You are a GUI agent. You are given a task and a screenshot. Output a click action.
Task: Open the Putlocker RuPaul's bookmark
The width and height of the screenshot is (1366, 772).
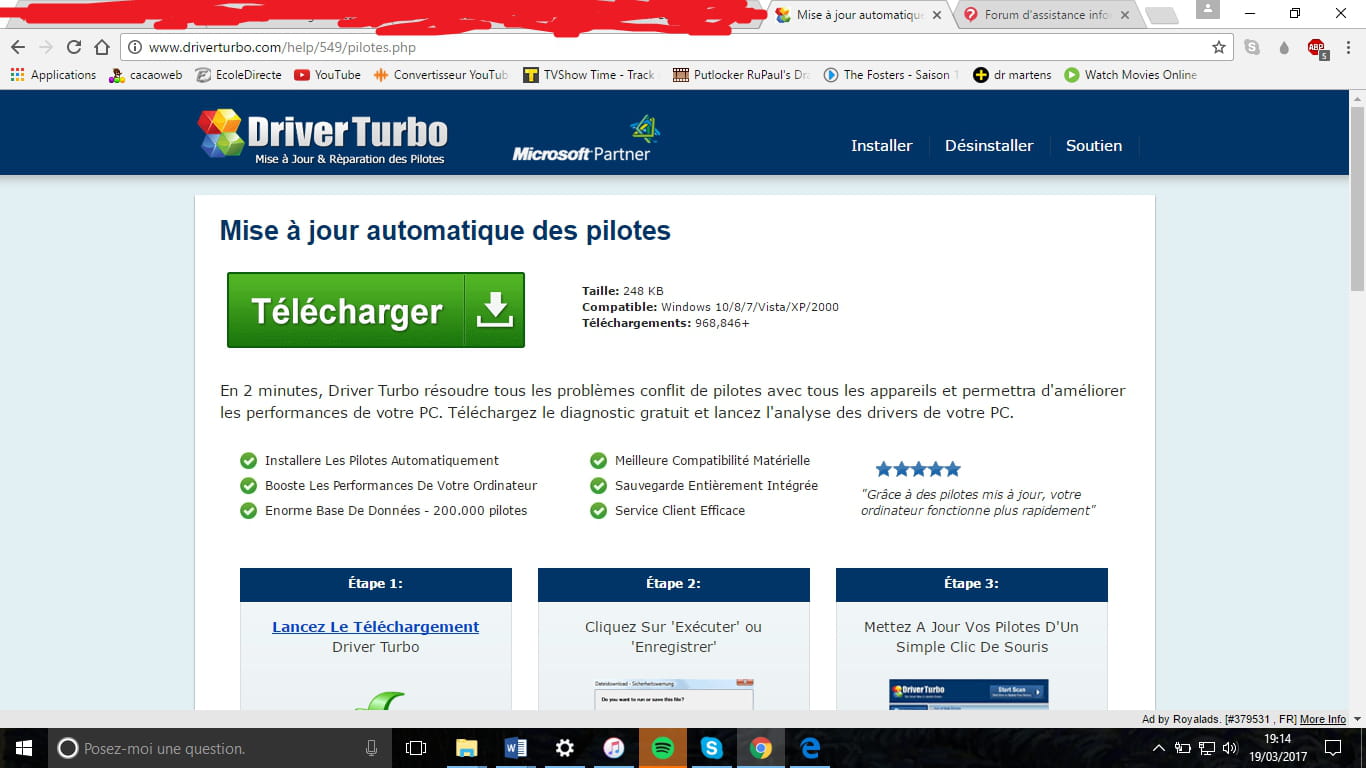(741, 75)
